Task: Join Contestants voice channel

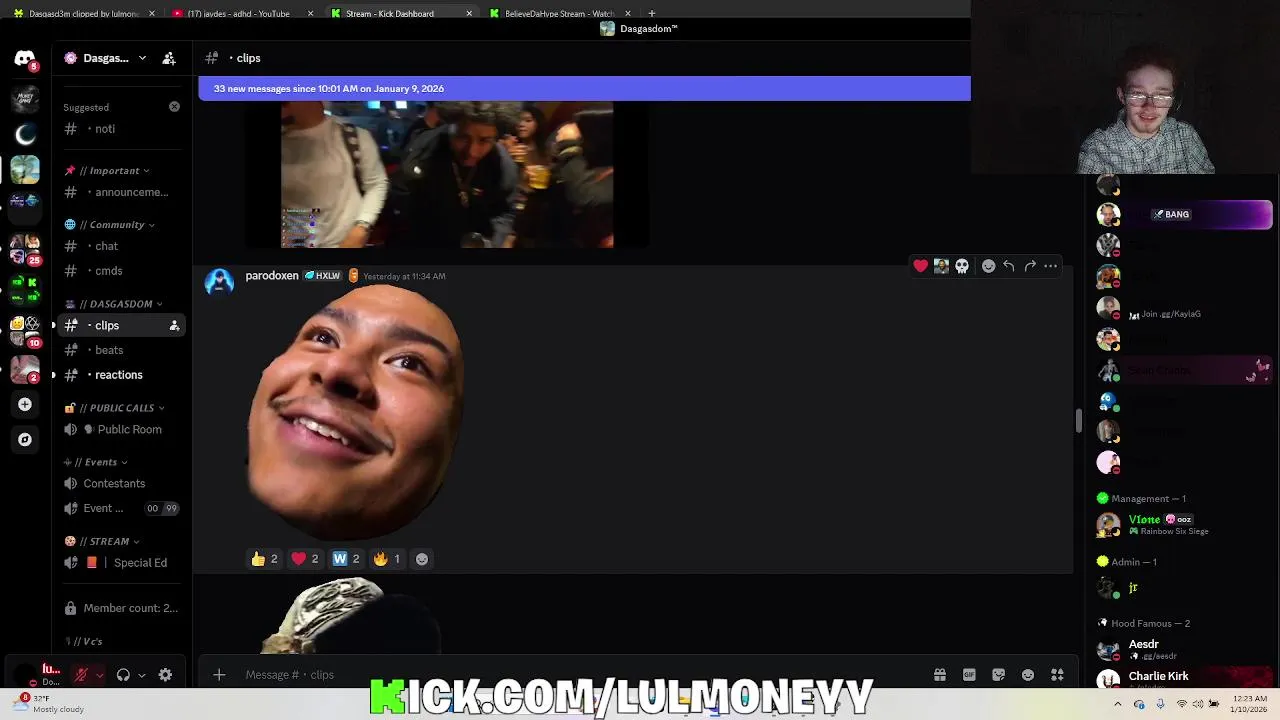Action: 122,483
